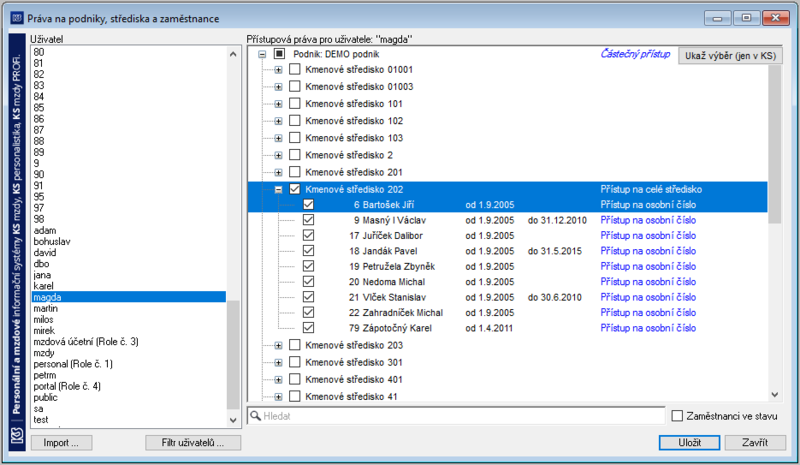Select 'portal (Role č. 4)' entry
This screenshot has height=465, width=800.
67,386
